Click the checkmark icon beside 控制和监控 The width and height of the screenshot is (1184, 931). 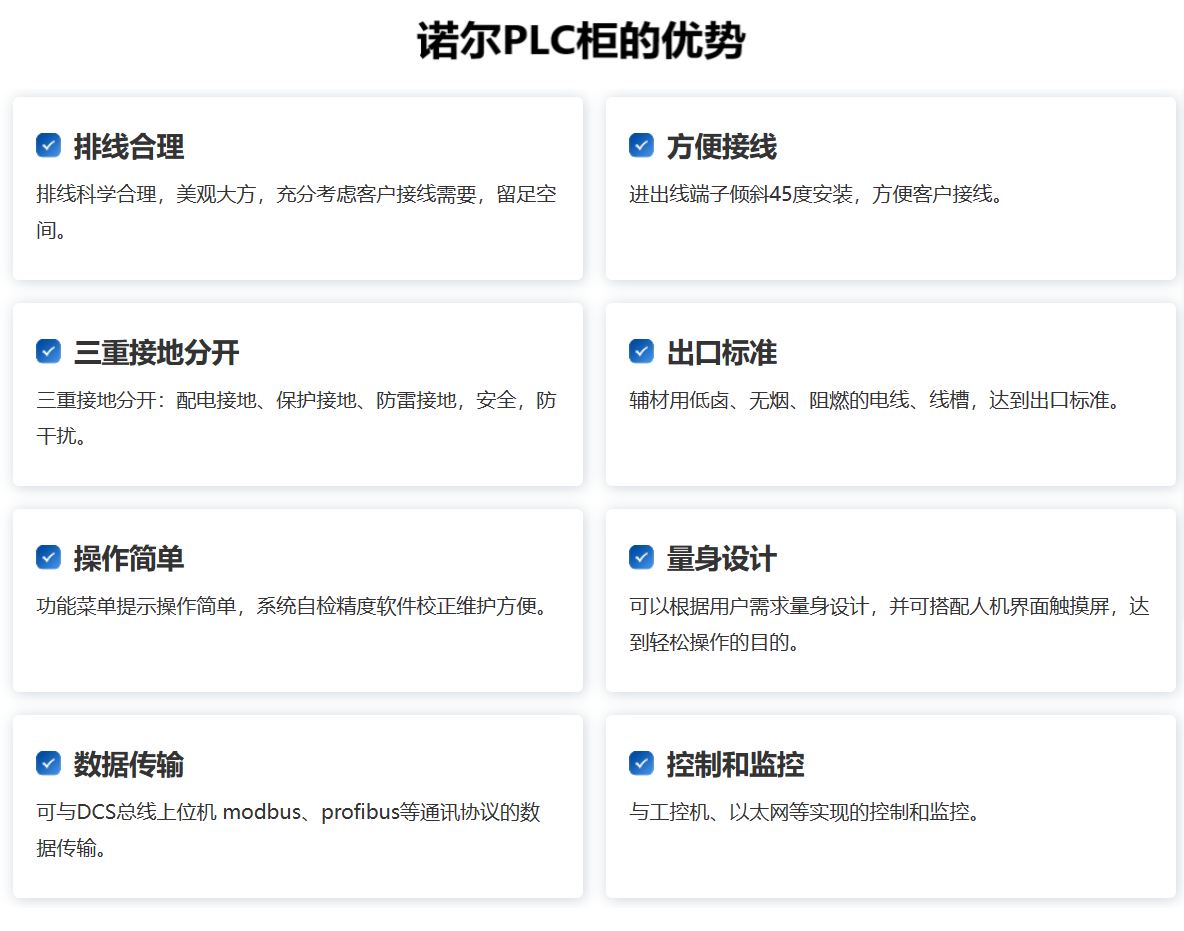pos(641,763)
